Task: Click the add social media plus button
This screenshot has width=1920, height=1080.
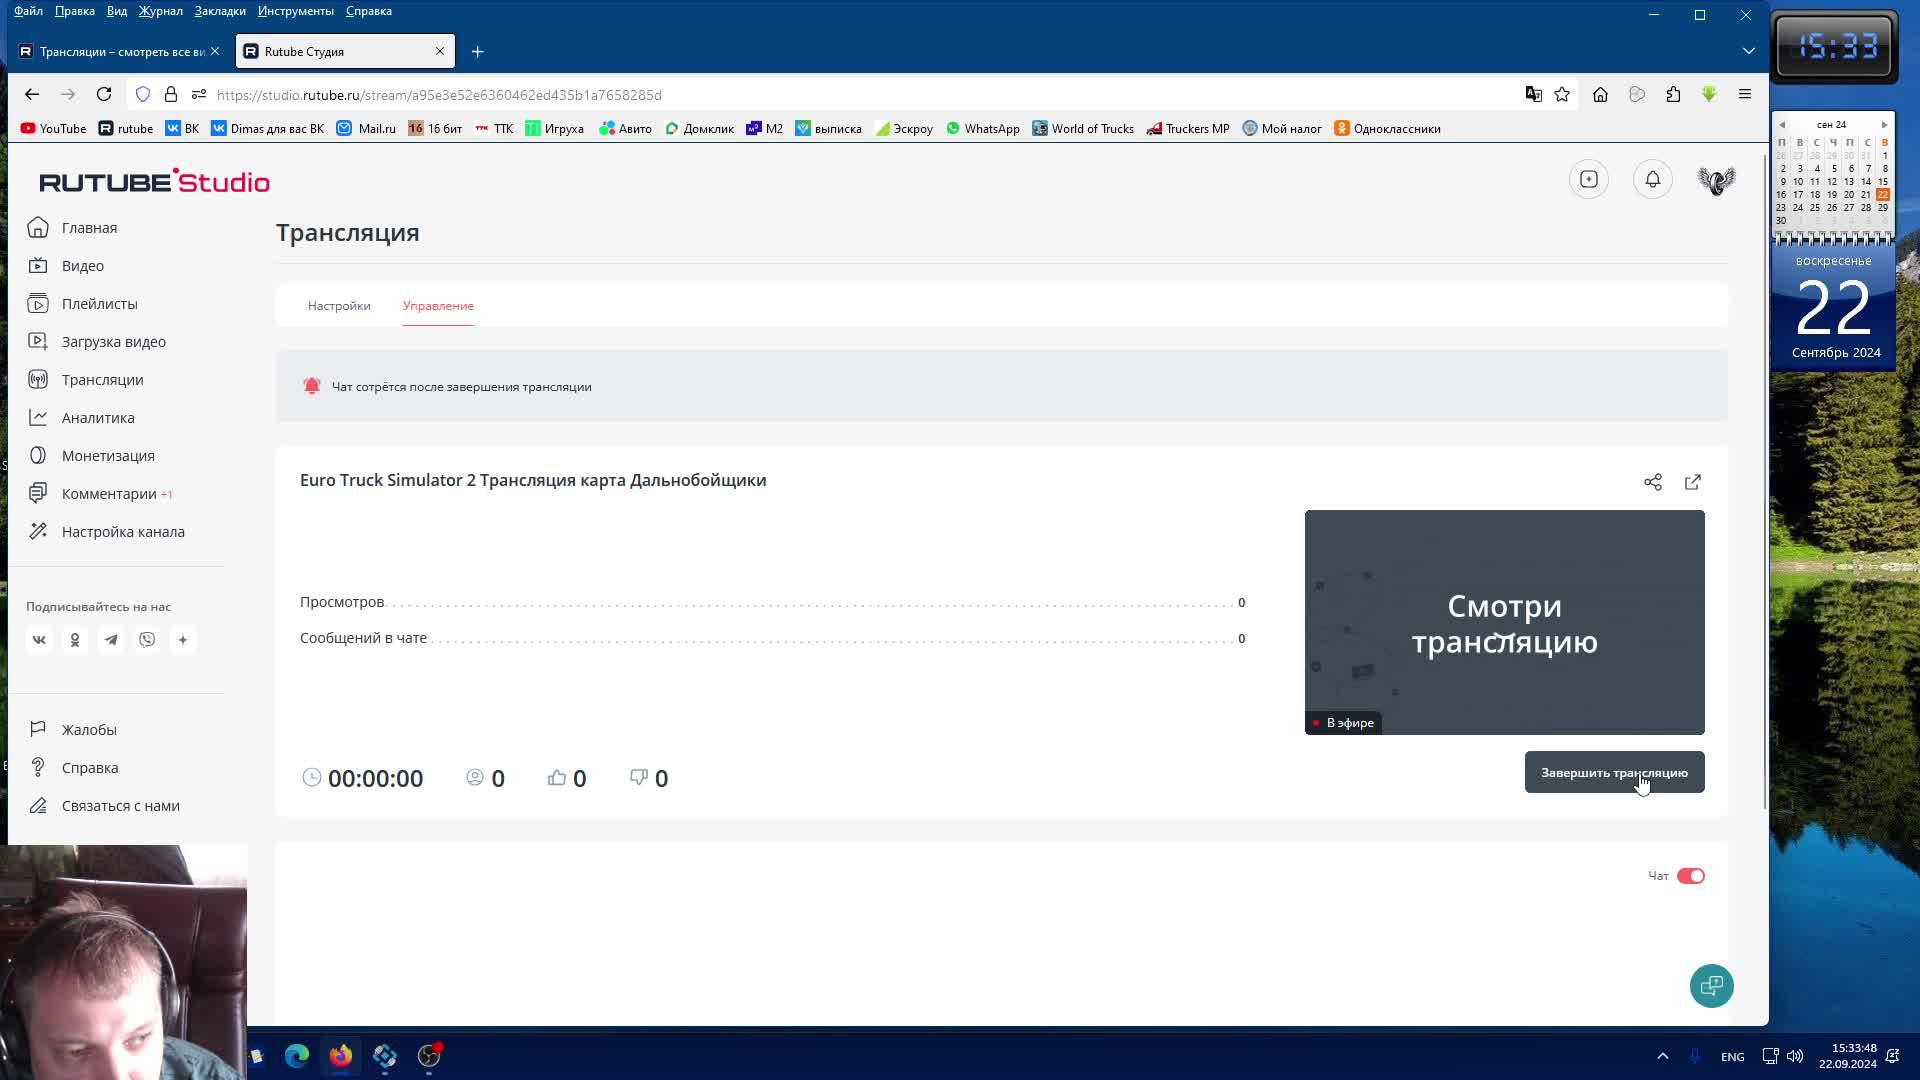Action: pyautogui.click(x=183, y=640)
